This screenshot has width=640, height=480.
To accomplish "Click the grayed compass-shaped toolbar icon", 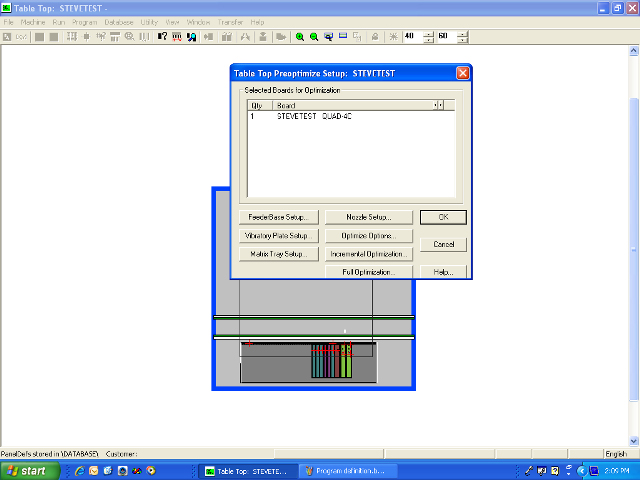I will click(x=245, y=37).
